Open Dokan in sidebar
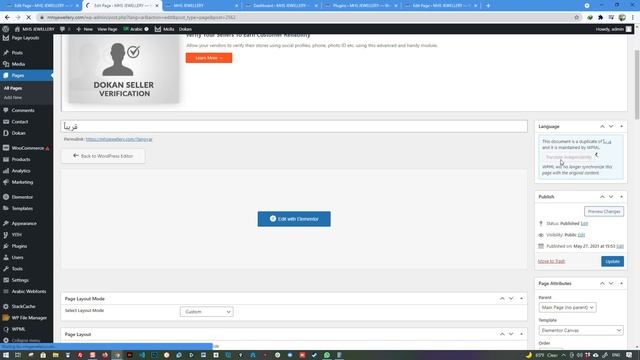 [x=19, y=133]
